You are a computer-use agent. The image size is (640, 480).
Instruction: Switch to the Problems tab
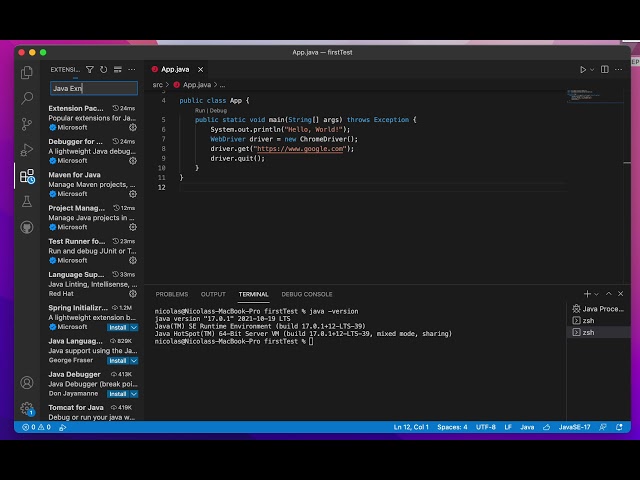pyautogui.click(x=172, y=294)
